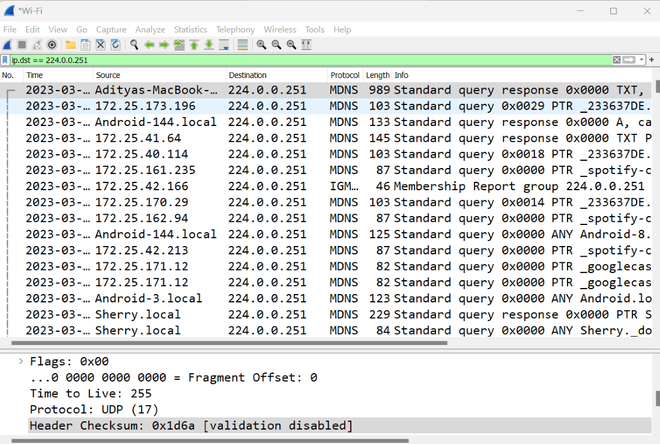Sort packets by Info column header
The height and width of the screenshot is (444, 660).
point(522,75)
